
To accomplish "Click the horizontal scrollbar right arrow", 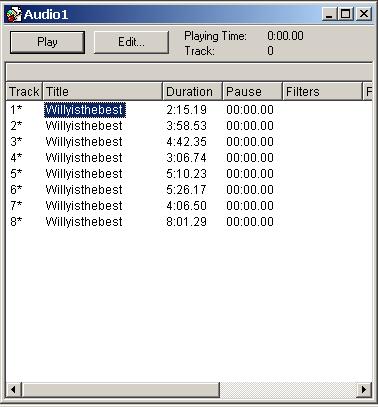I will (x=364, y=389).
